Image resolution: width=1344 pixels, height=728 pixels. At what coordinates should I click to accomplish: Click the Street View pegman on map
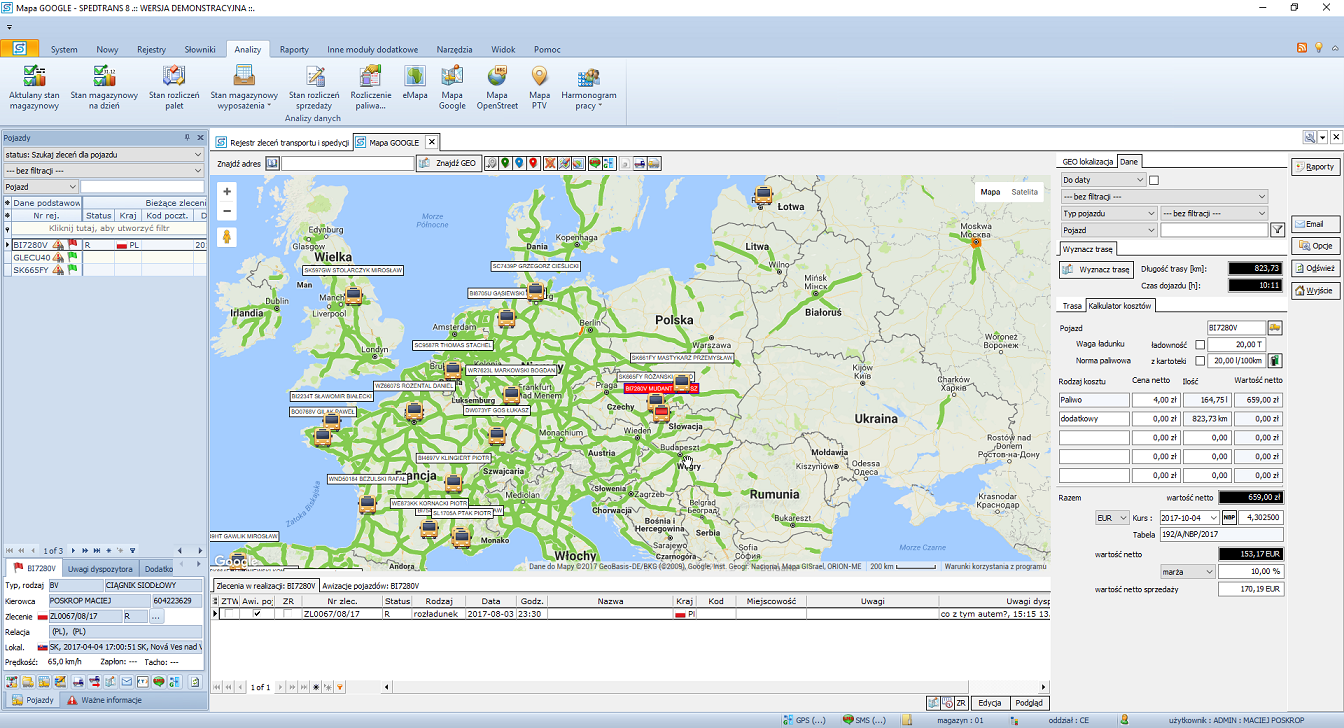point(228,237)
